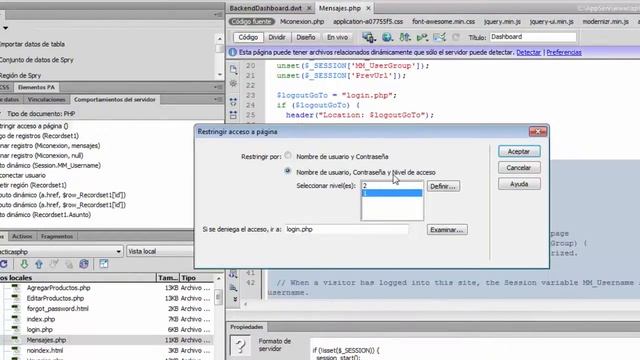The width and height of the screenshot is (640, 360).
Task: Click the 'Si se deniega el acceso' login.php field
Action: (346, 229)
